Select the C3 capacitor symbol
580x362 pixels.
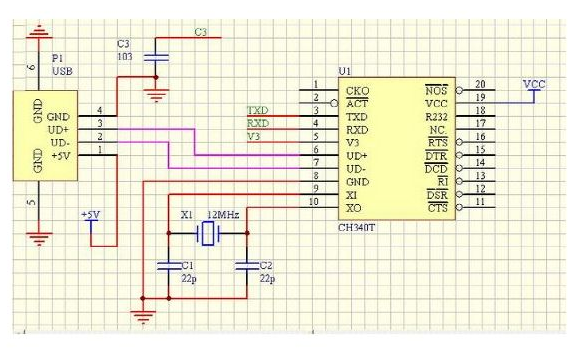click(x=156, y=58)
